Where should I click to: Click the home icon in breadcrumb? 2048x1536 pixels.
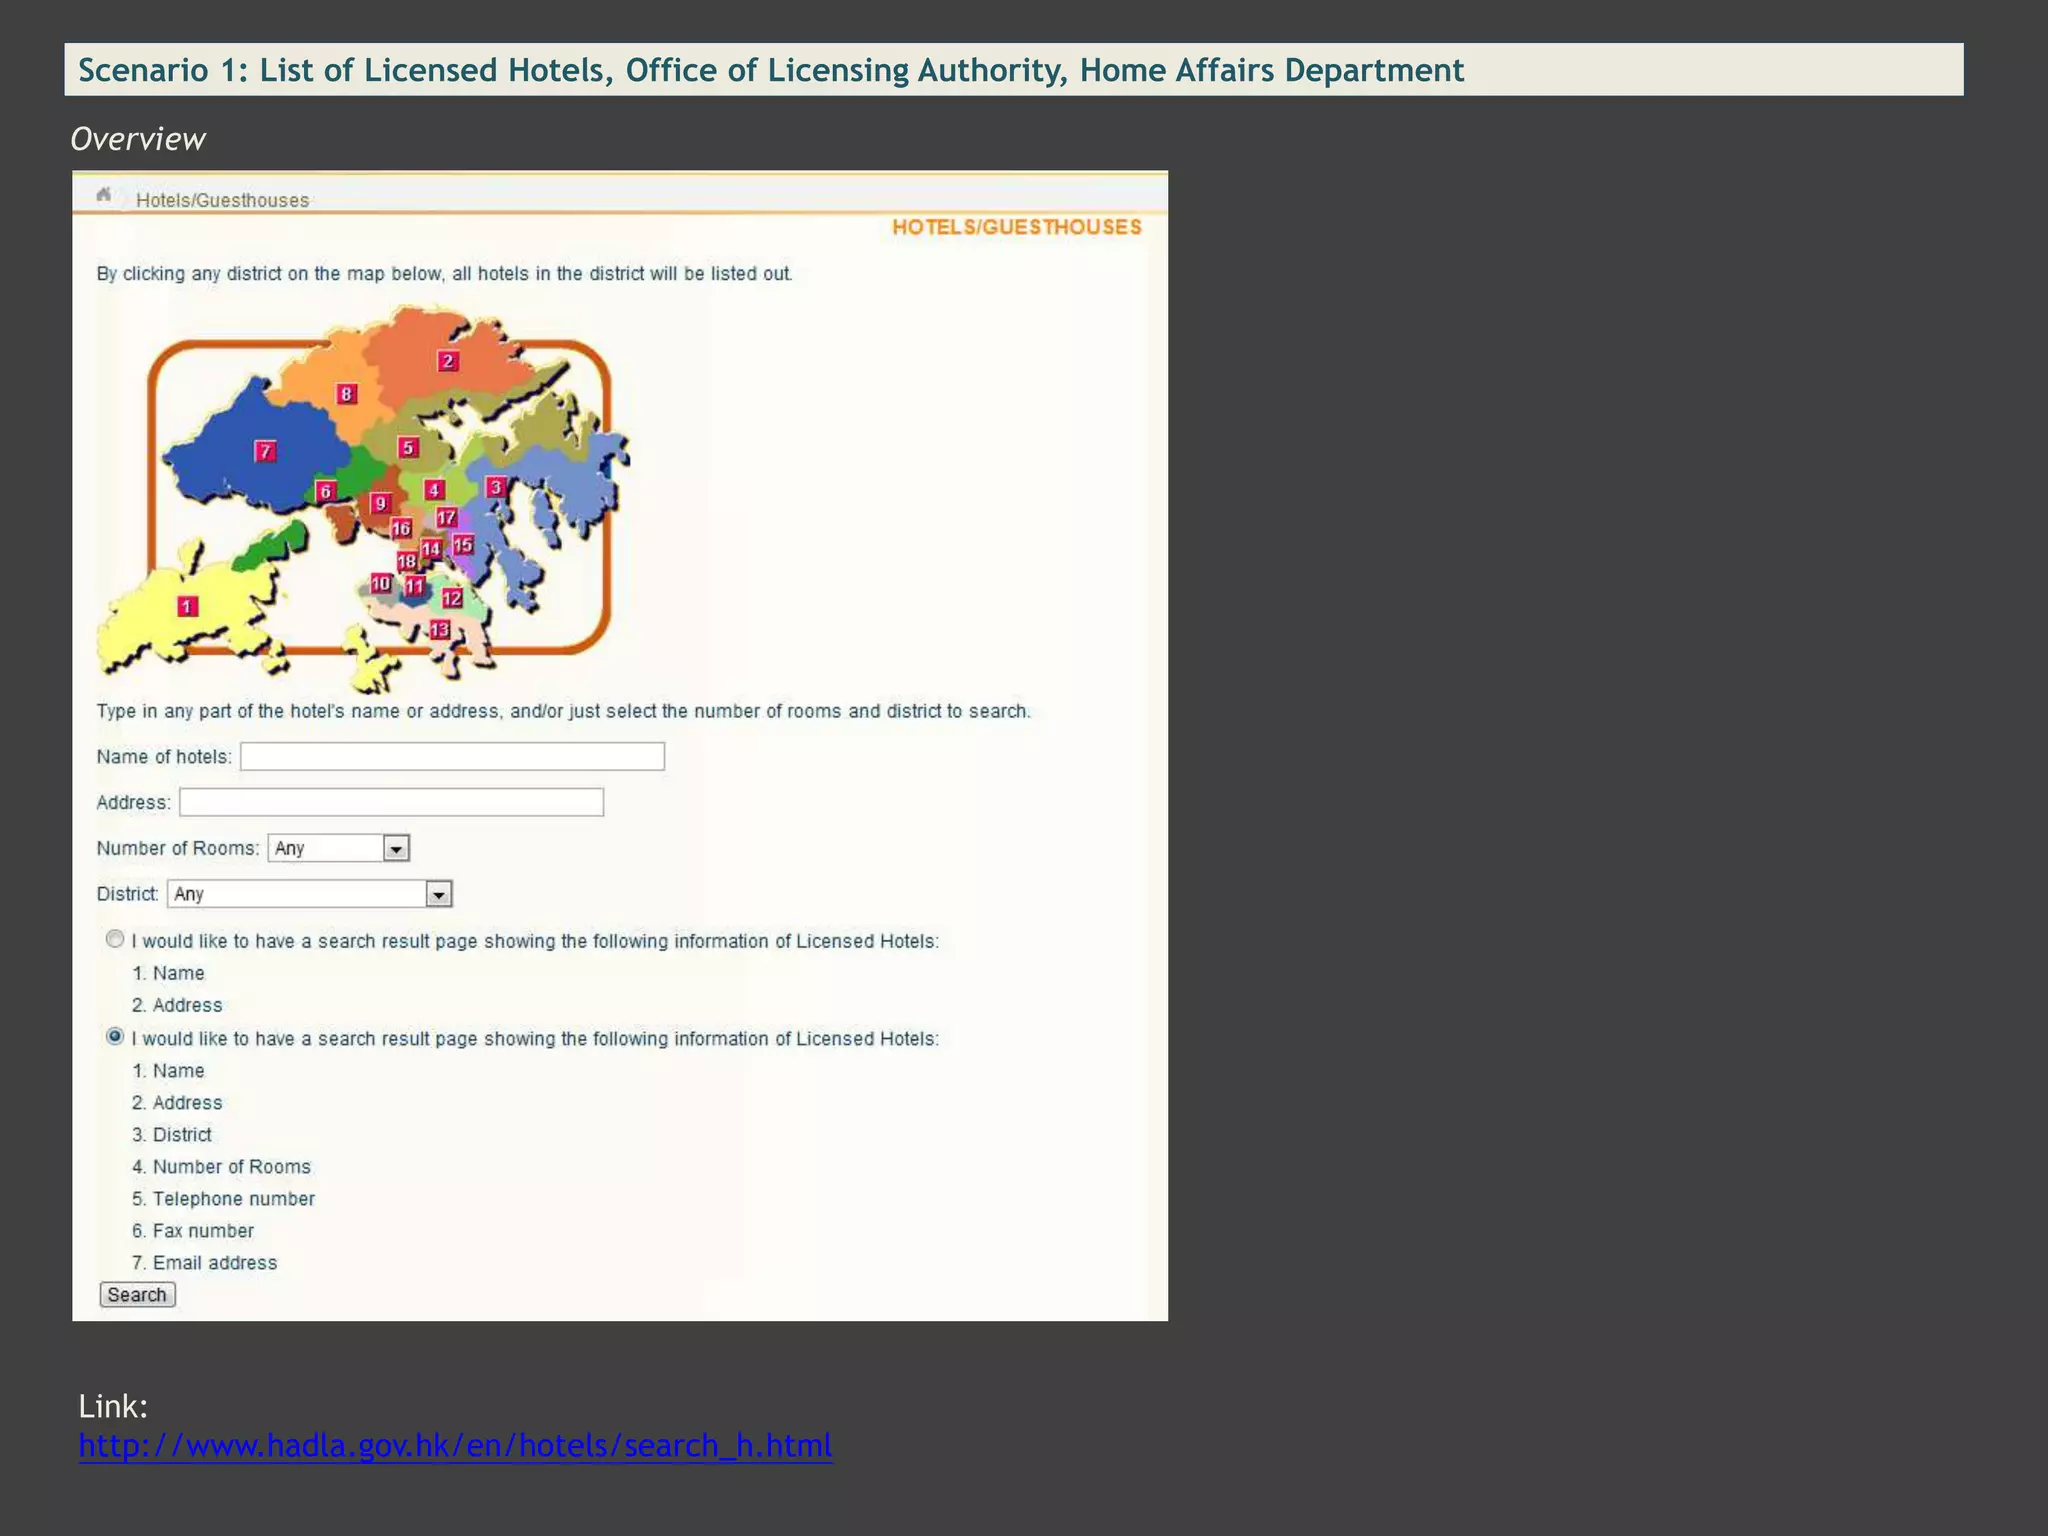103,196
